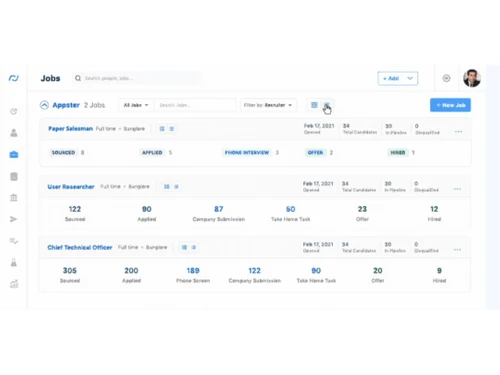This screenshot has width=500, height=375.
Task: Select the PHONE INTERVIEW stage of Paper Salesman
Action: pos(247,152)
